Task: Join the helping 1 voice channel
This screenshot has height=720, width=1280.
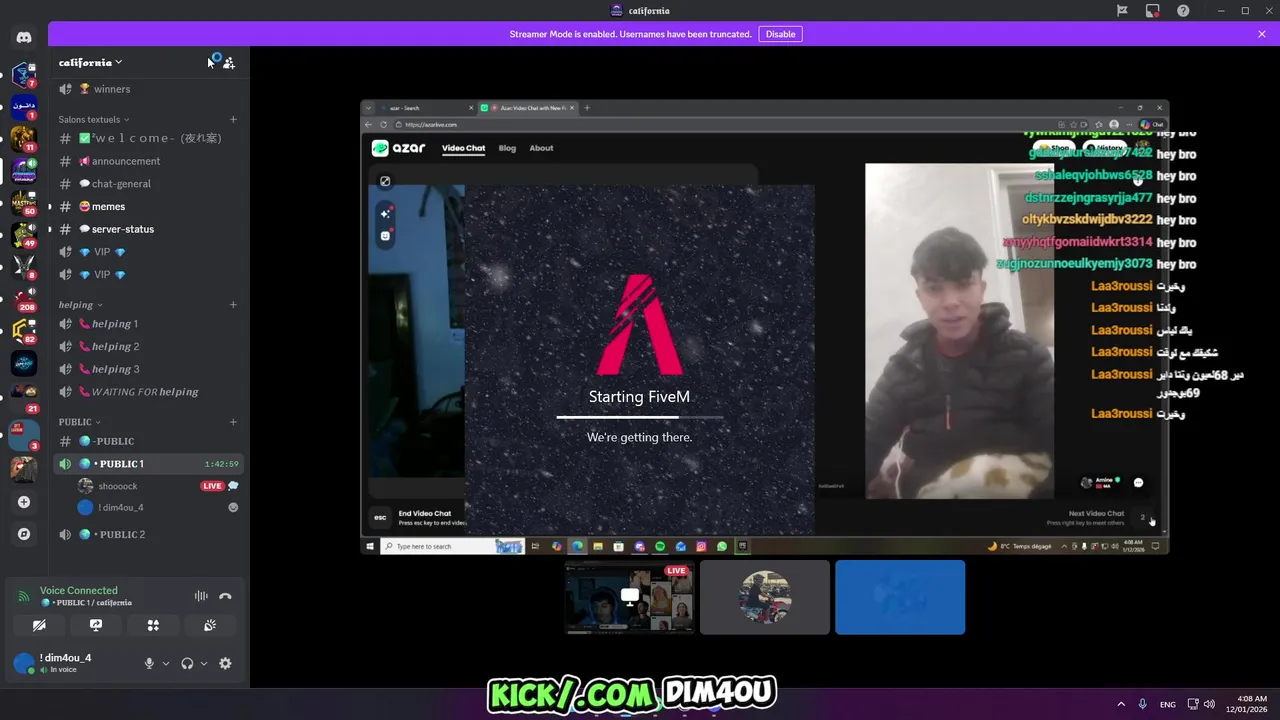Action: coord(148,324)
